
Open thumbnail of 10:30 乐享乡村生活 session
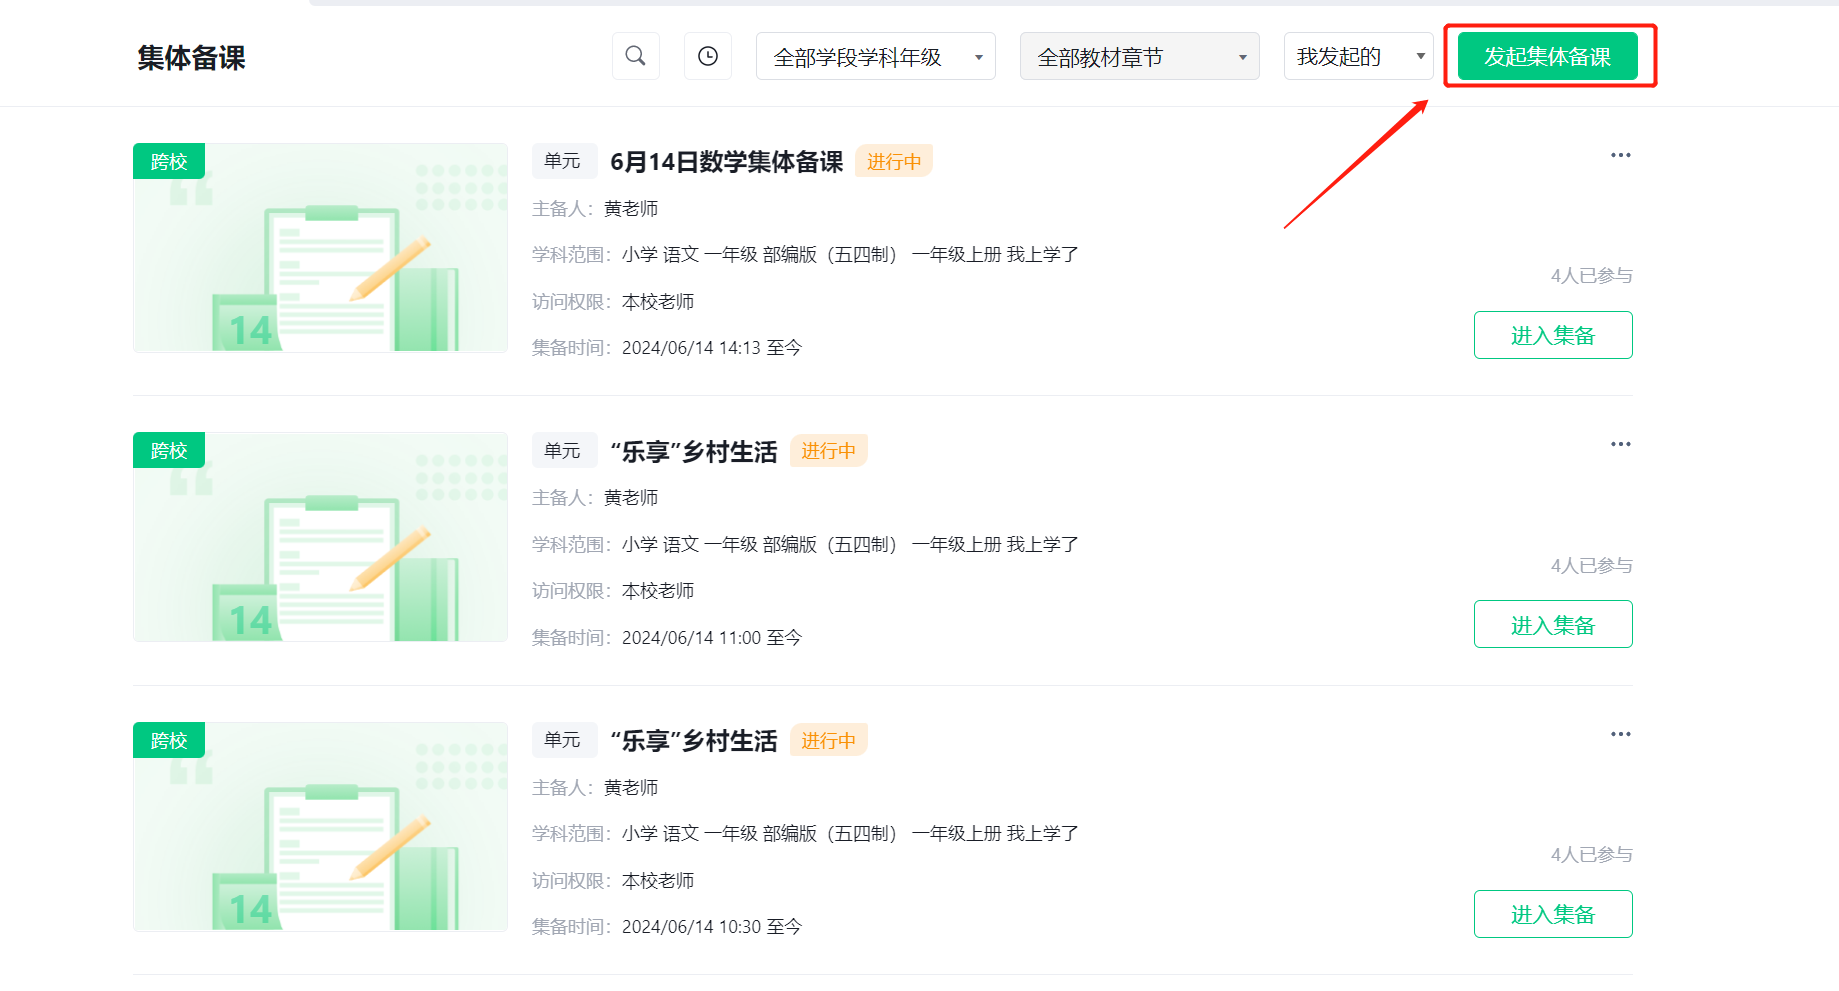[x=320, y=827]
